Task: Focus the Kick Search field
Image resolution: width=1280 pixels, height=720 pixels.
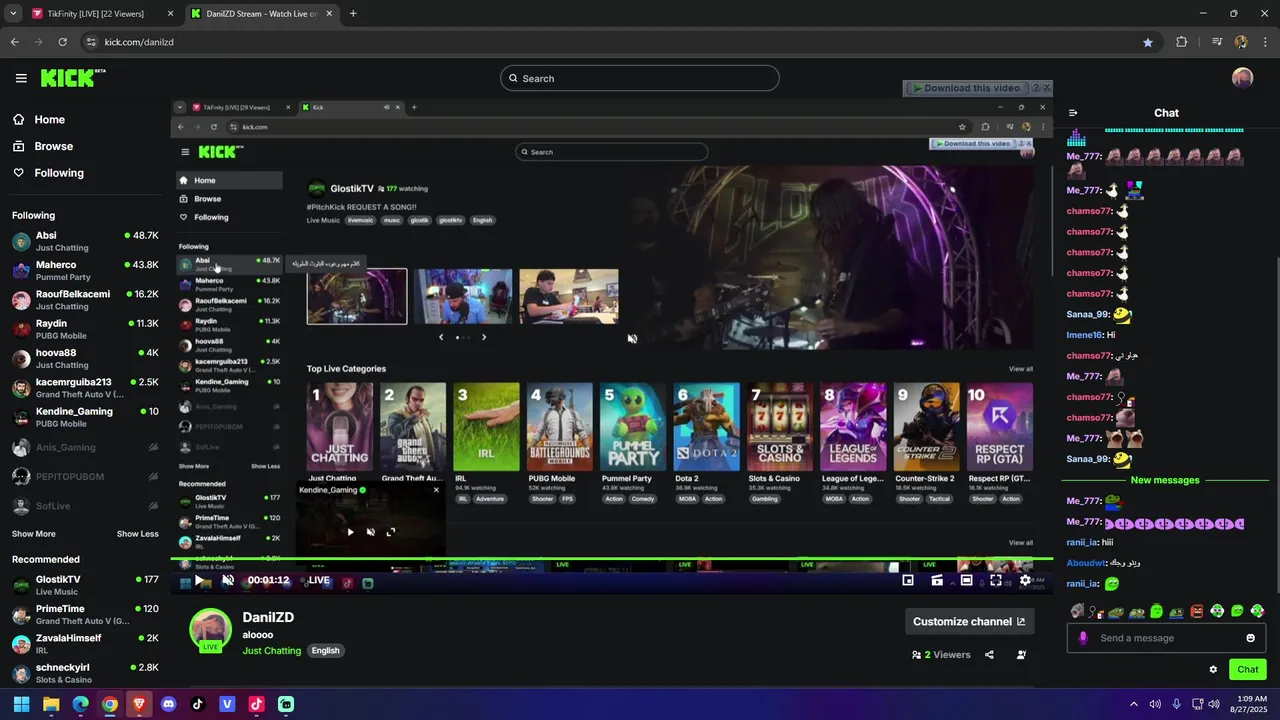Action: point(640,78)
